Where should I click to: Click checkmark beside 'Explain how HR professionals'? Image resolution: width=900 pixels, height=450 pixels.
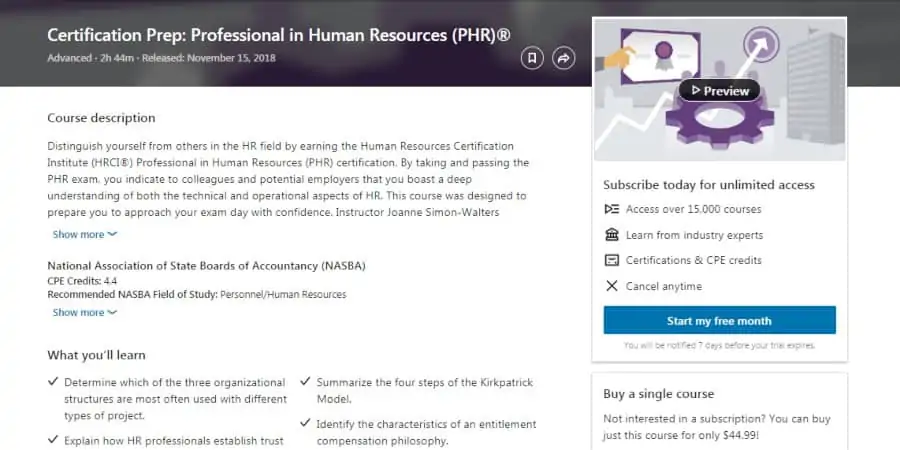(53, 440)
